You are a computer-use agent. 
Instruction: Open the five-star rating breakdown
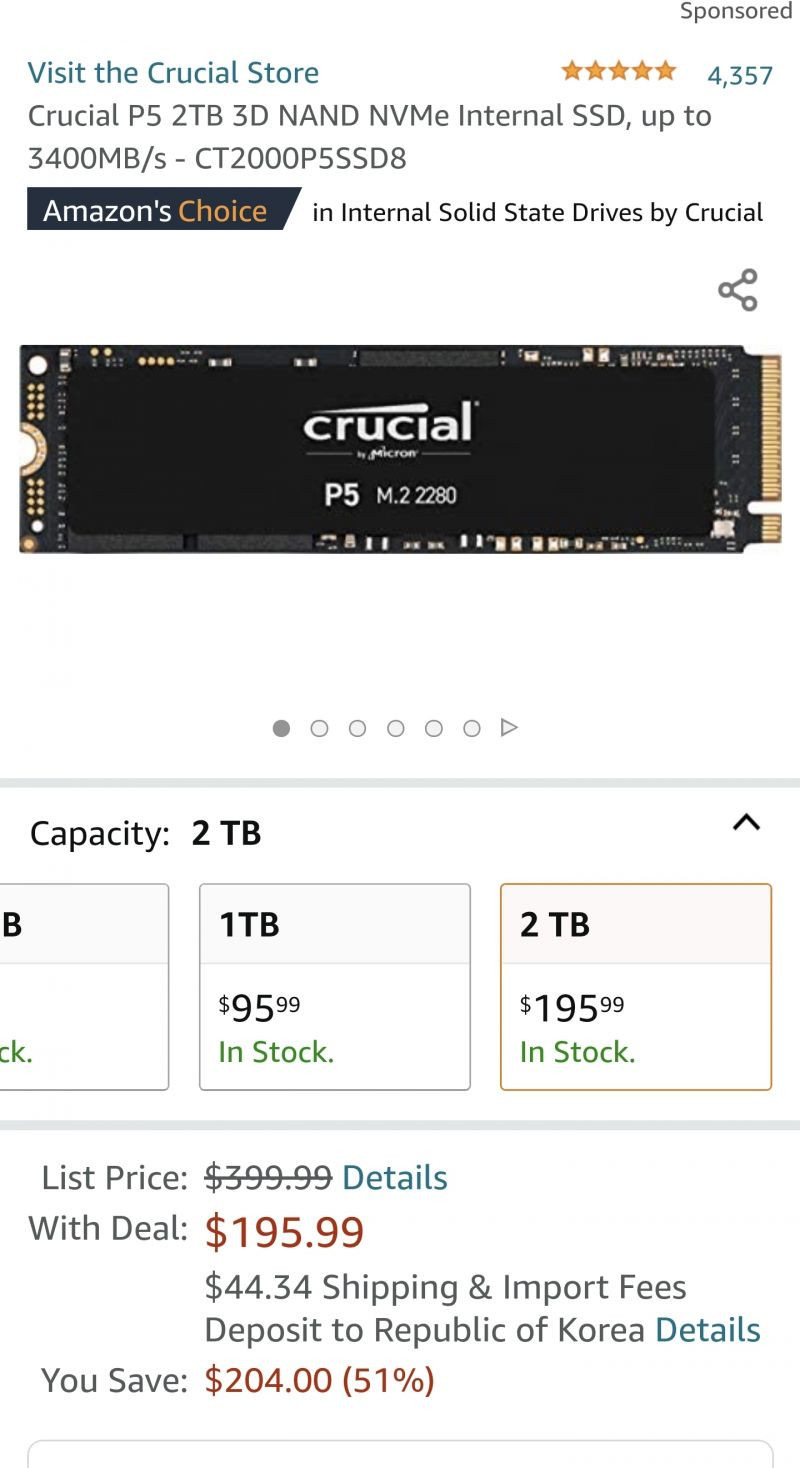619,72
